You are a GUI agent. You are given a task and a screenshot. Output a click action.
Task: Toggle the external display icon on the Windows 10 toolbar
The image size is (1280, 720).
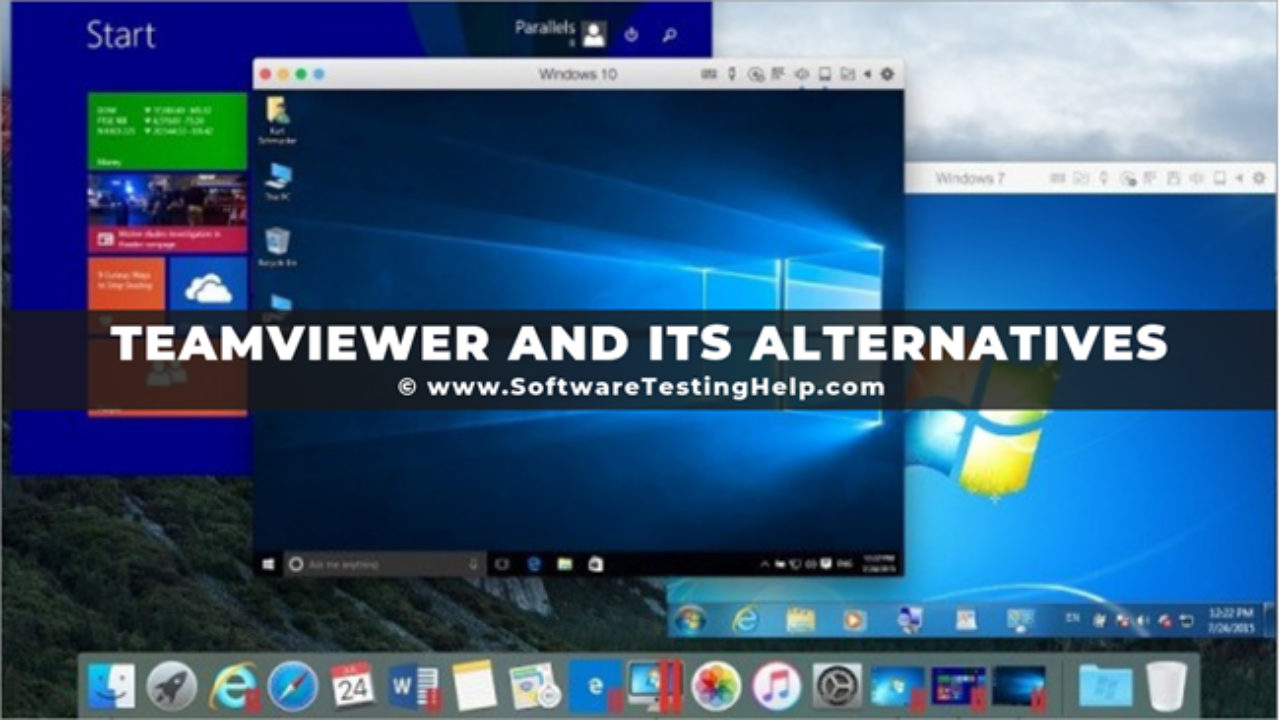pos(825,73)
